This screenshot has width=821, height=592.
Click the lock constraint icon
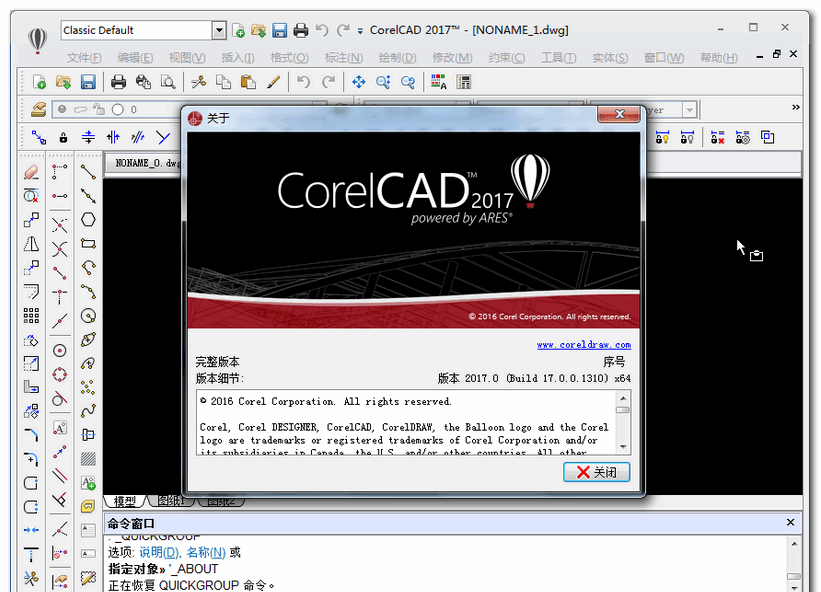click(63, 138)
